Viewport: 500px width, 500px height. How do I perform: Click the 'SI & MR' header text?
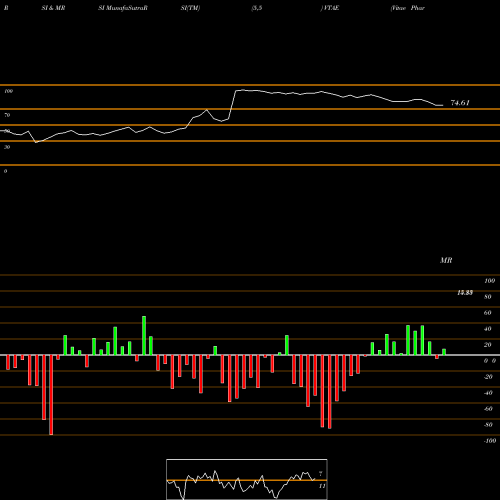(x=53, y=8)
